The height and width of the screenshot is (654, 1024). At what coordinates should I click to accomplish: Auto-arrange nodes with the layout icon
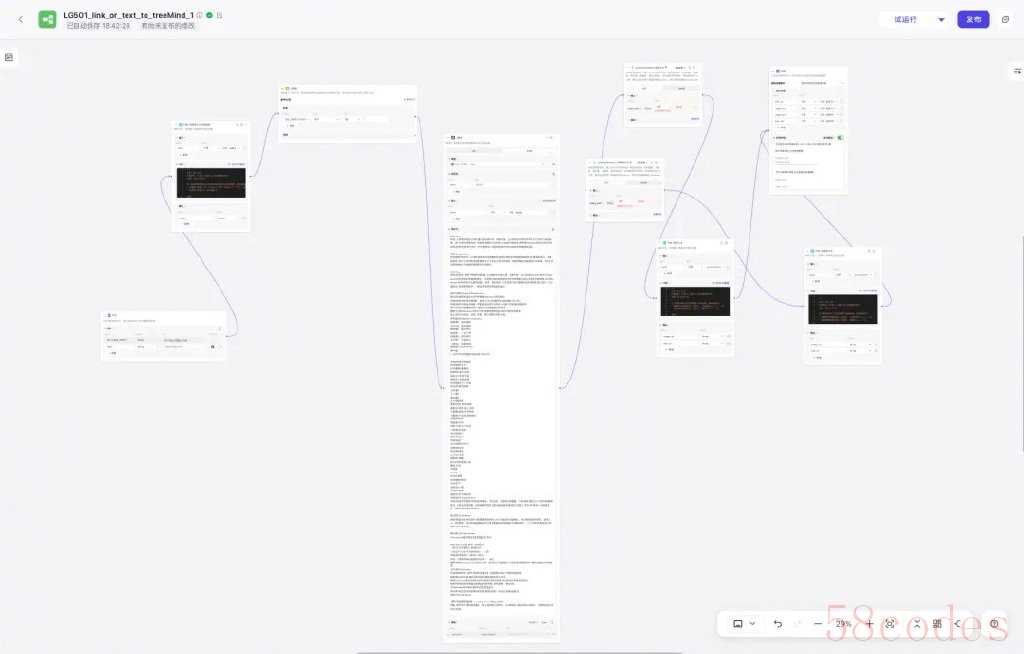937,624
